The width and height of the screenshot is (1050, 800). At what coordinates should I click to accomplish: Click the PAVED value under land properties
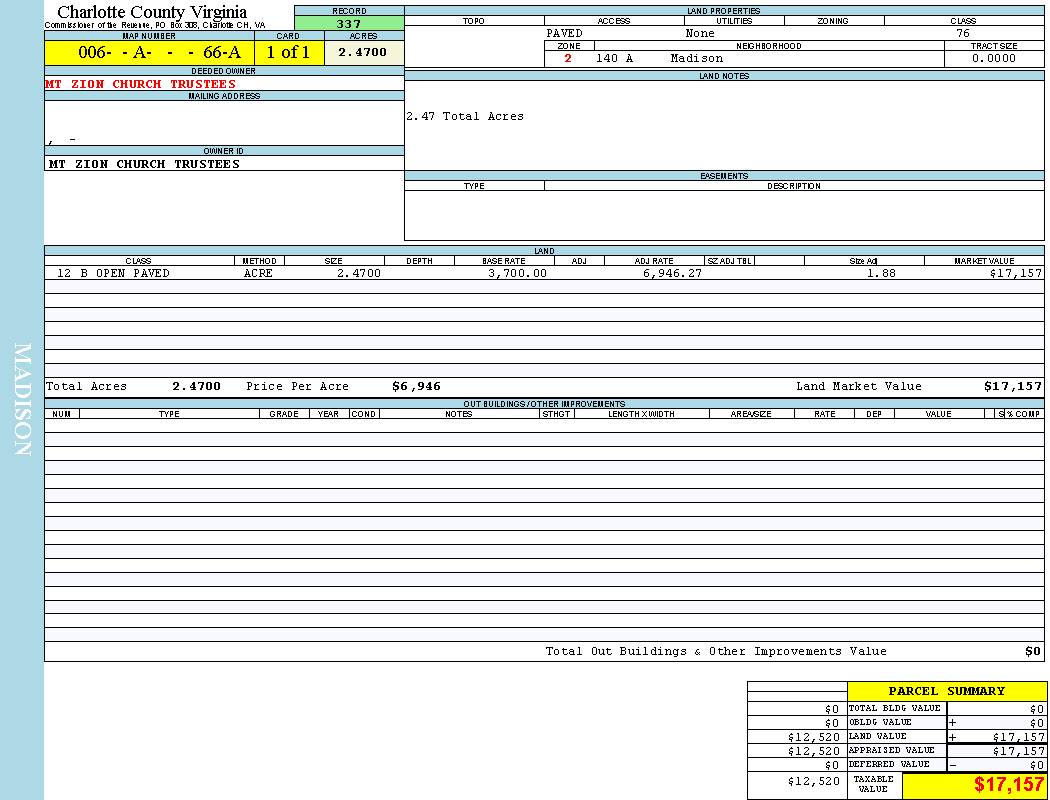tap(564, 33)
